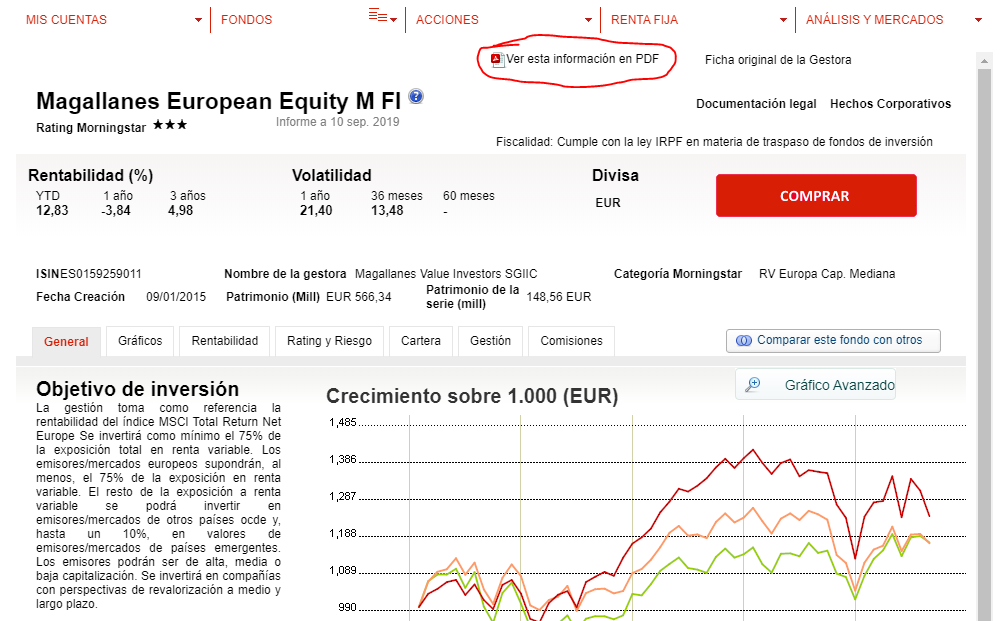Click the scrollbar up arrow
This screenshot has height=621, width=1001.
pos(984,61)
